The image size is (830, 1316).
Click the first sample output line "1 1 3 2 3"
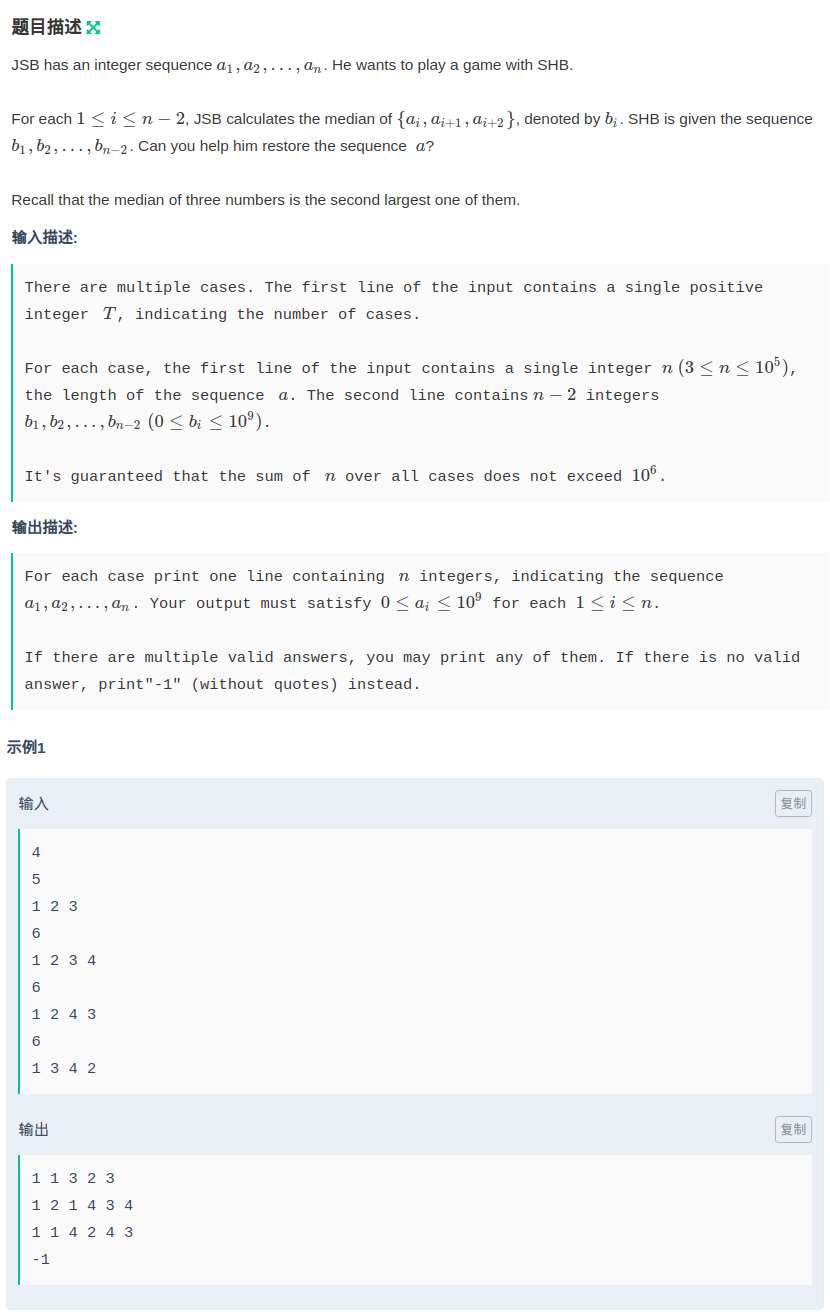click(x=73, y=1178)
